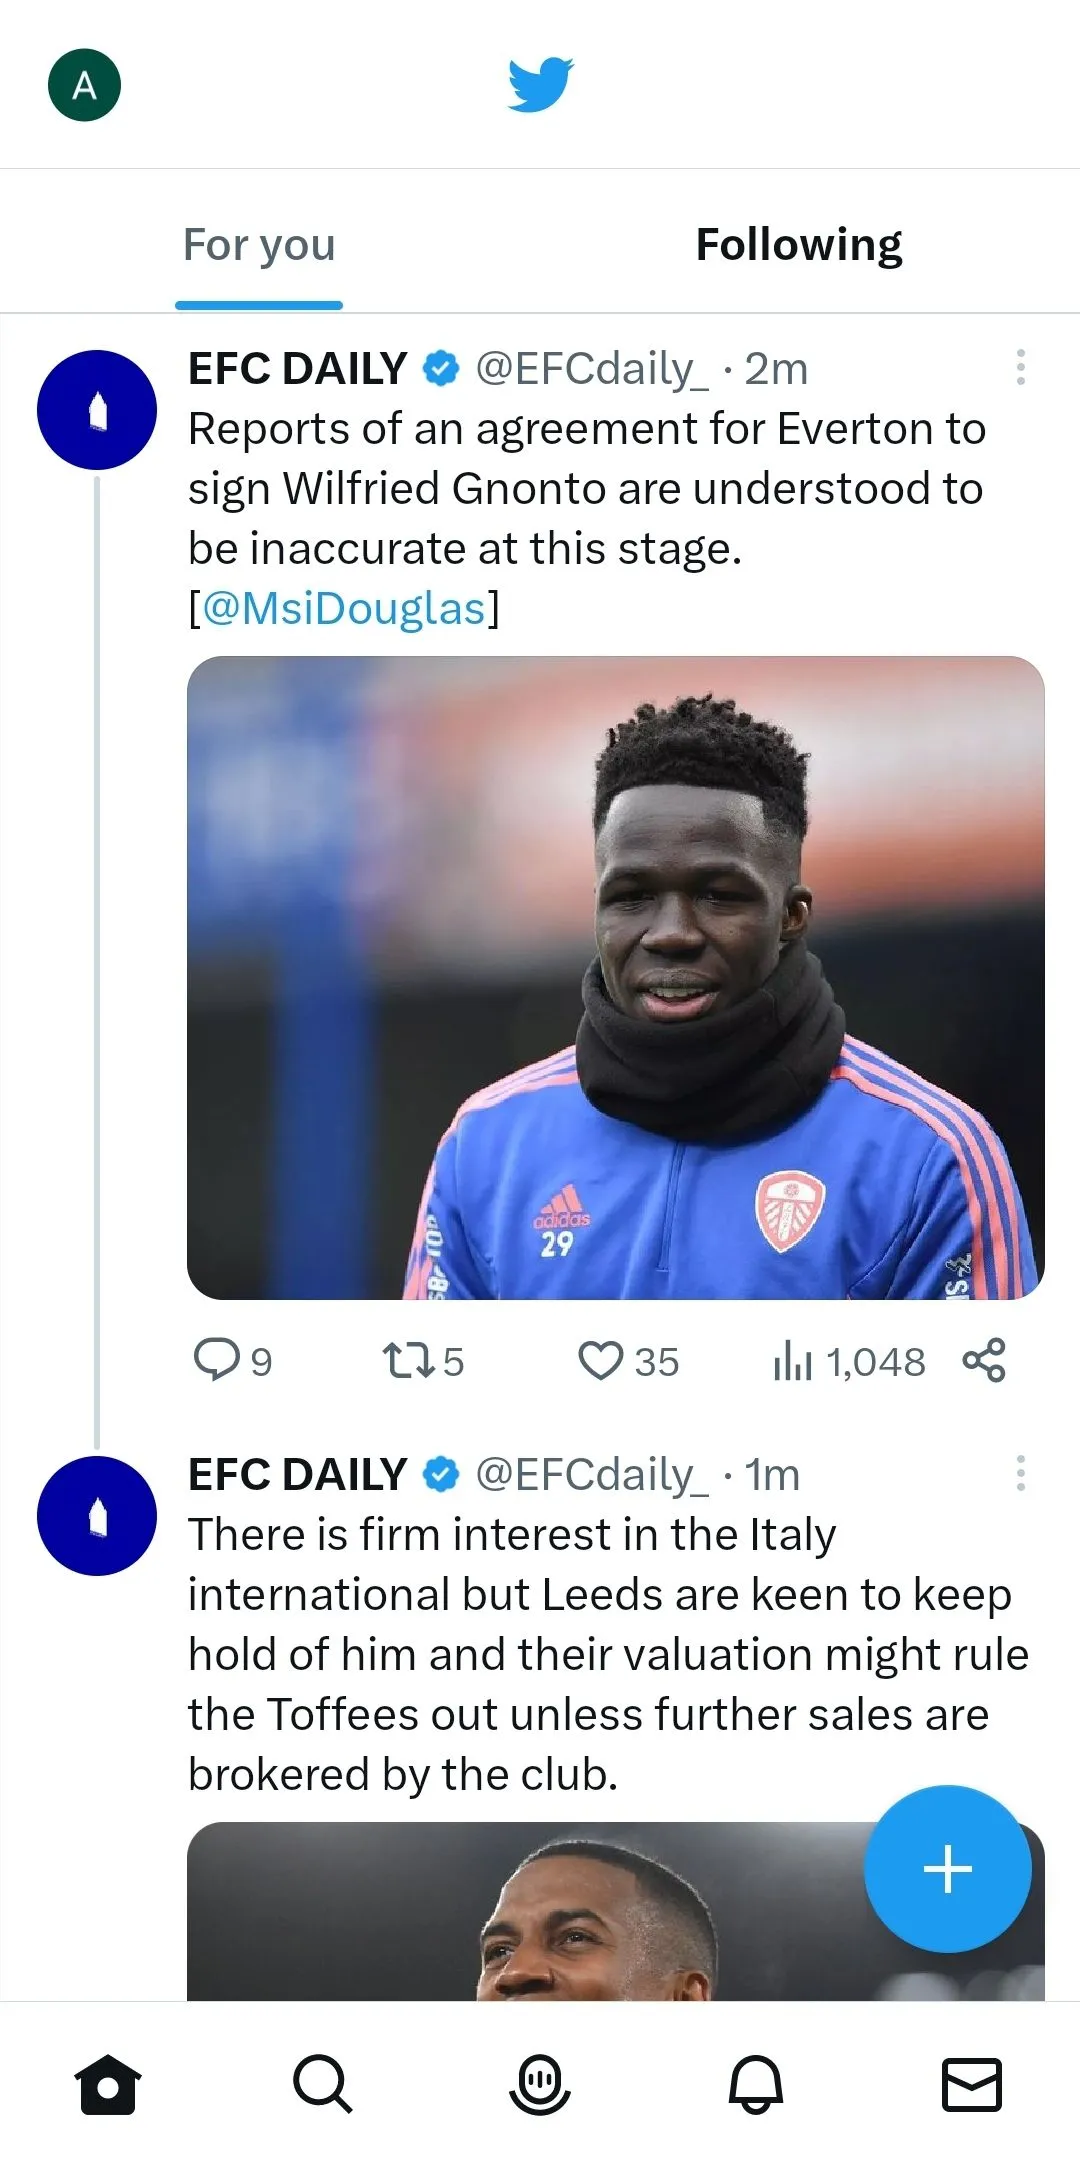Open Spaces from the bottom bar
The height and width of the screenshot is (2170, 1080).
540,2085
